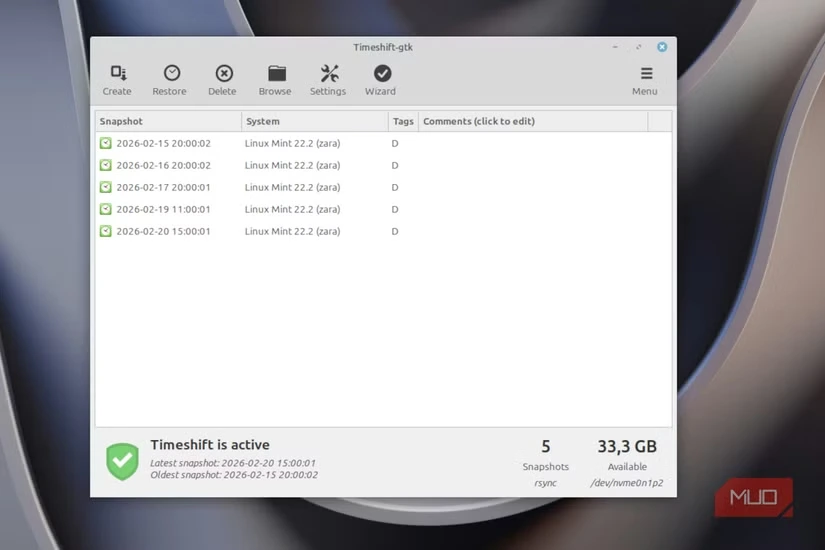Select snapshot 2026-02-15 20:00:02
This screenshot has width=825, height=550.
pyautogui.click(x=163, y=143)
